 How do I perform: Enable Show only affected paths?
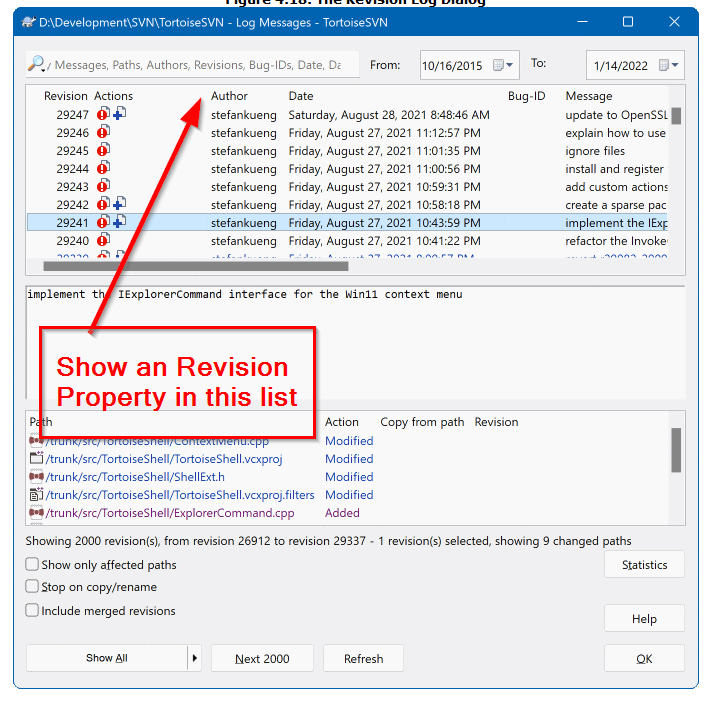pyautogui.click(x=32, y=564)
